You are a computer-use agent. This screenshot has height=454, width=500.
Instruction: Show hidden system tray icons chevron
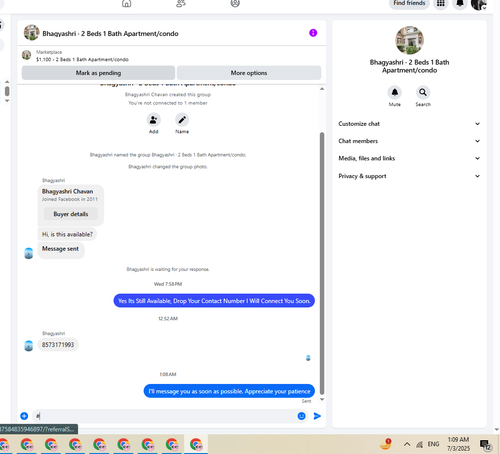point(407,444)
